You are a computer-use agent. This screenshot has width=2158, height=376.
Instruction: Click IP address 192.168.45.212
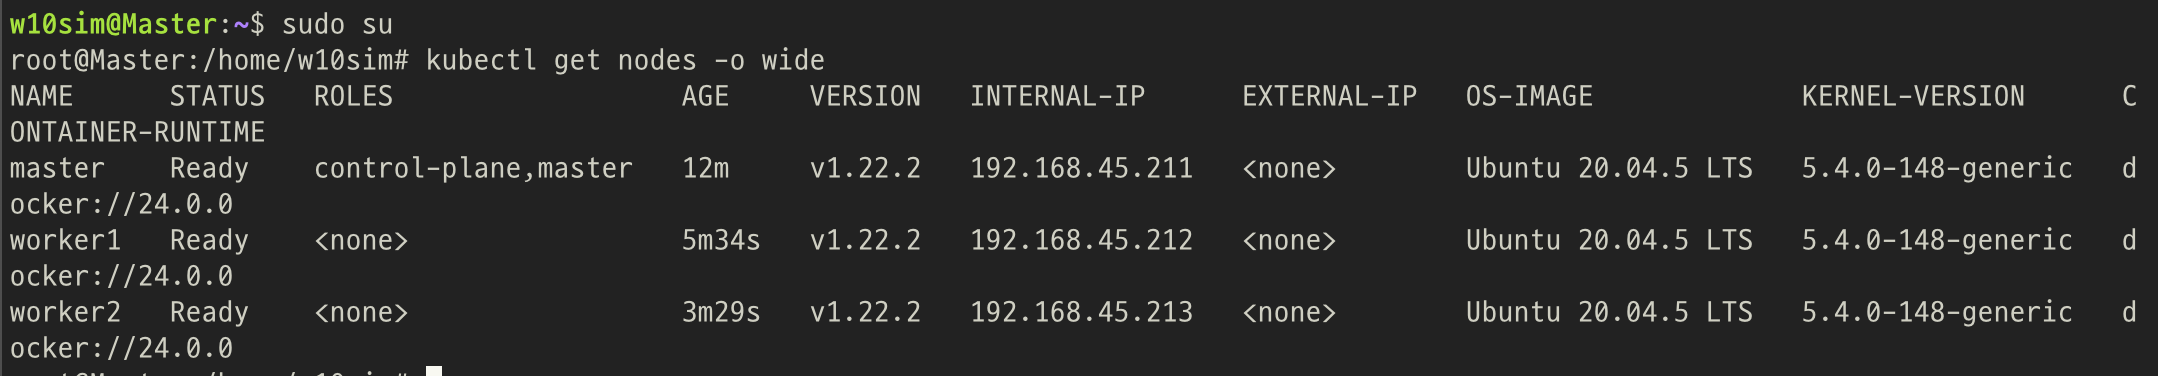pyautogui.click(x=1081, y=240)
